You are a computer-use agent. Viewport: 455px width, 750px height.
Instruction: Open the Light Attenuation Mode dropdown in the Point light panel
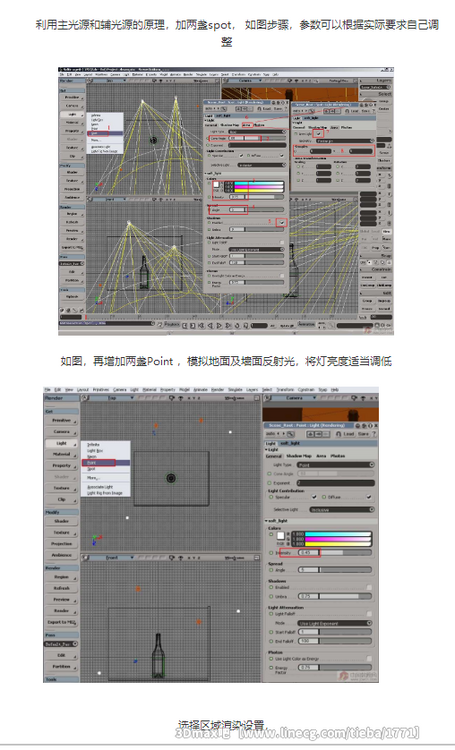point(335,623)
